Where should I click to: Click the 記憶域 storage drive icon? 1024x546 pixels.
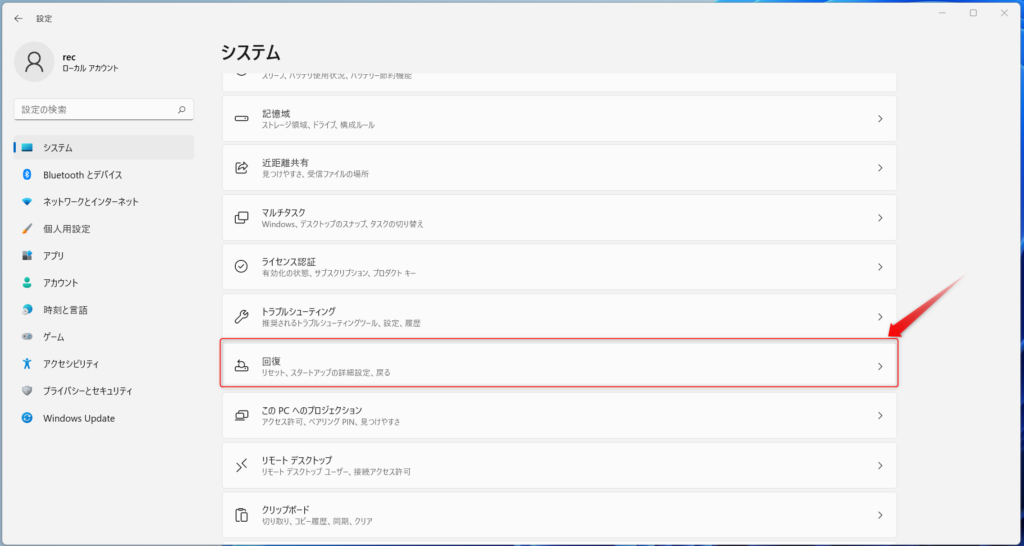coord(242,119)
